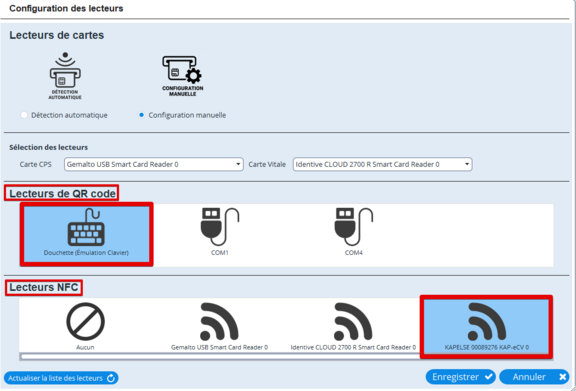Select the KAPELSE KAP-eCV NFC reader icon
The width and height of the screenshot is (576, 391).
(487, 322)
